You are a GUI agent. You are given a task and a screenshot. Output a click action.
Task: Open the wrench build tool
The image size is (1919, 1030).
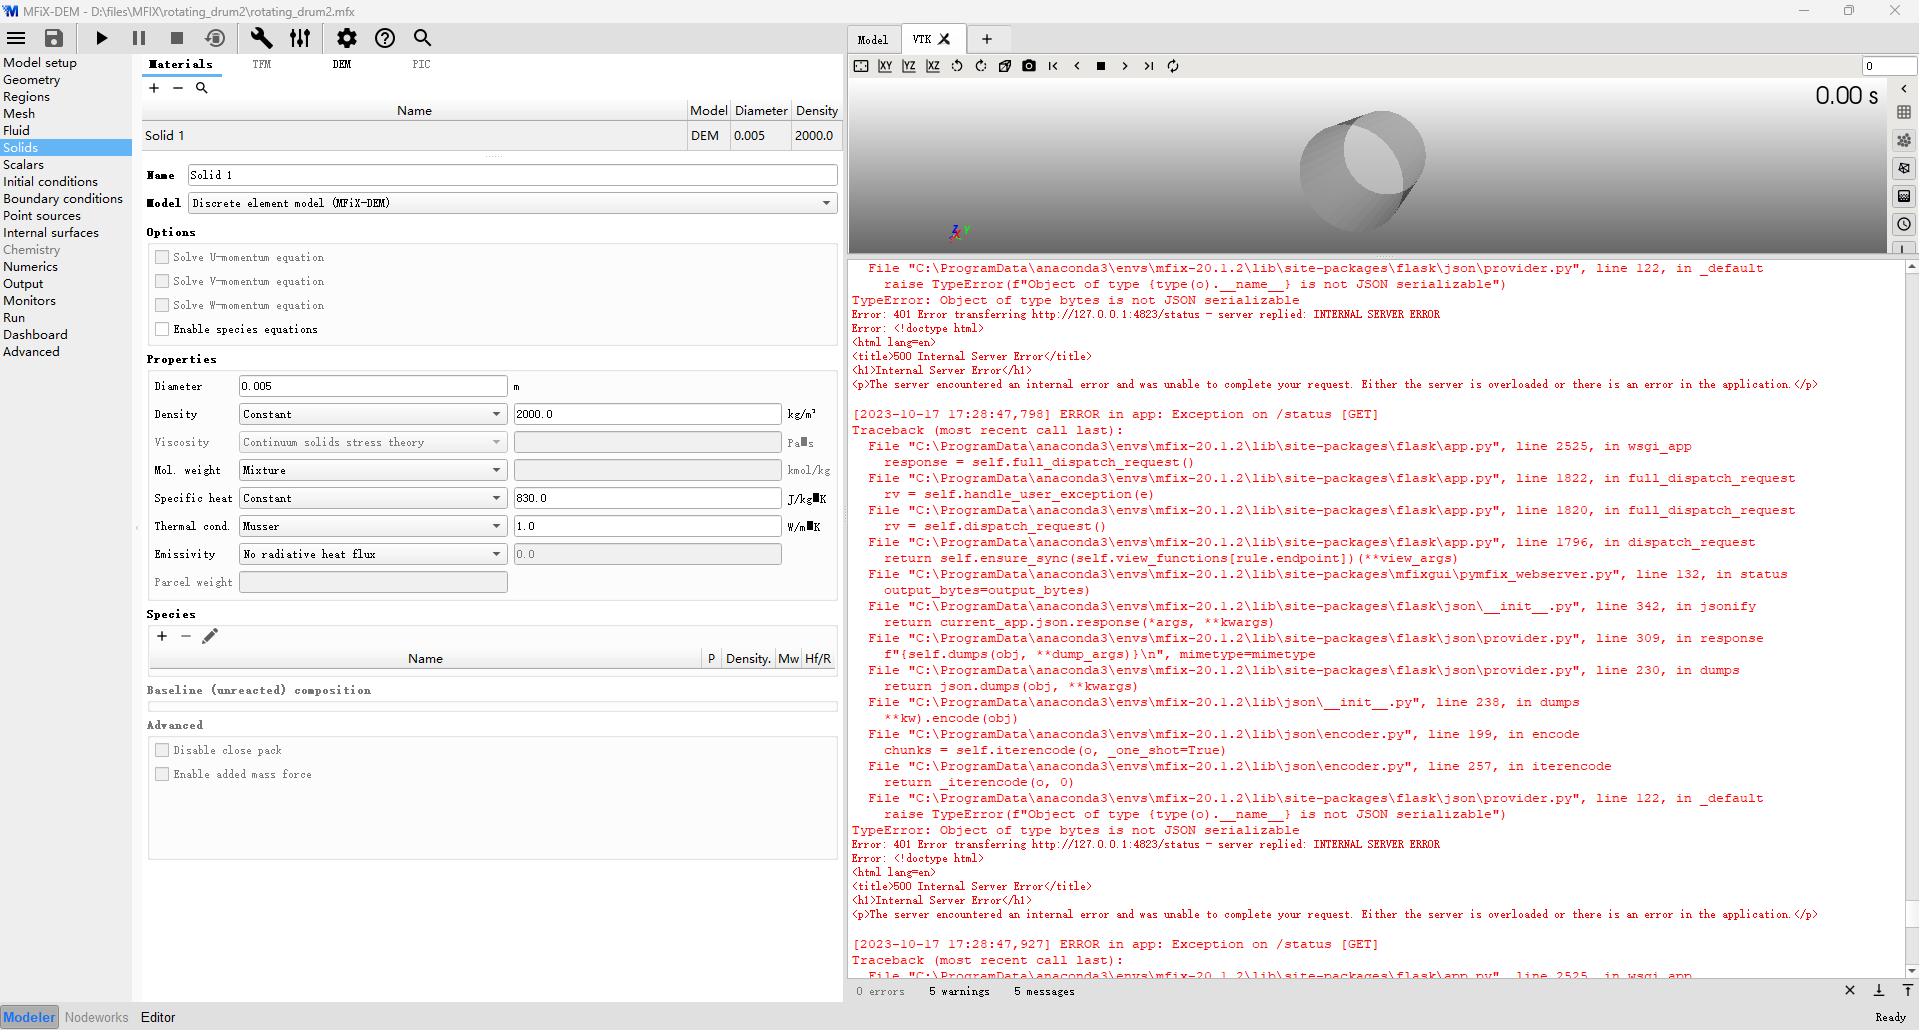[261, 38]
